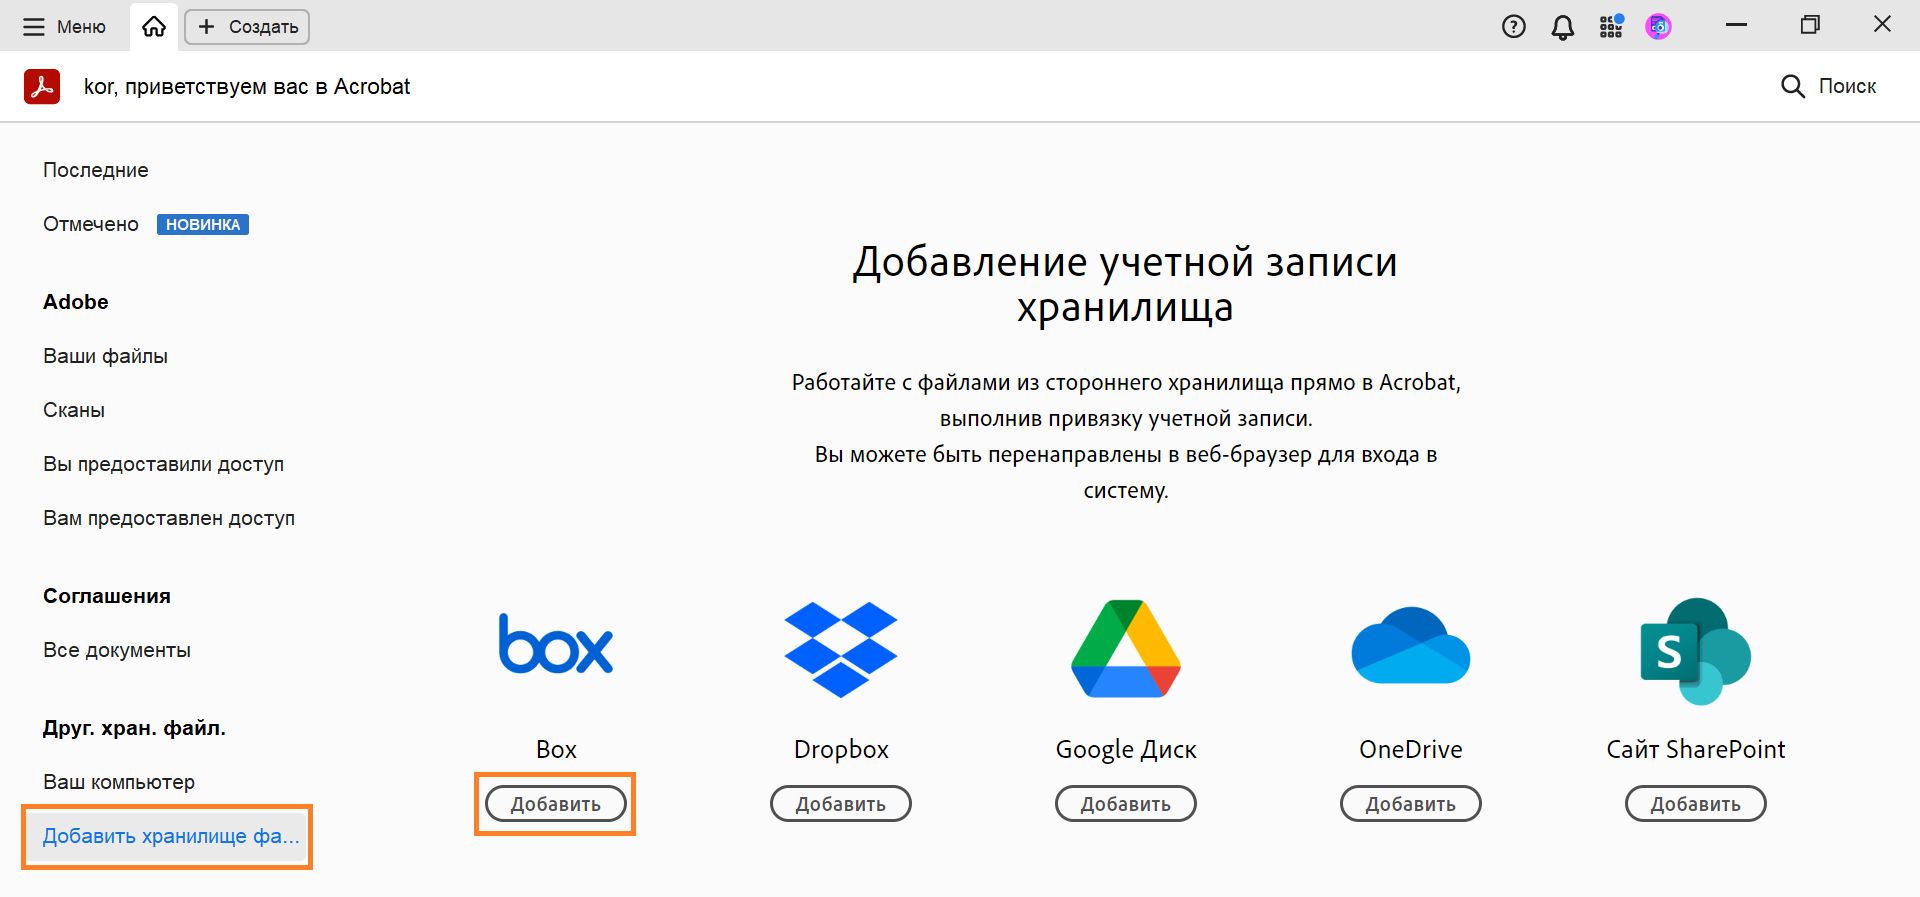The width and height of the screenshot is (1920, 897).
Task: Click the Dropbox logo
Action: coord(841,650)
